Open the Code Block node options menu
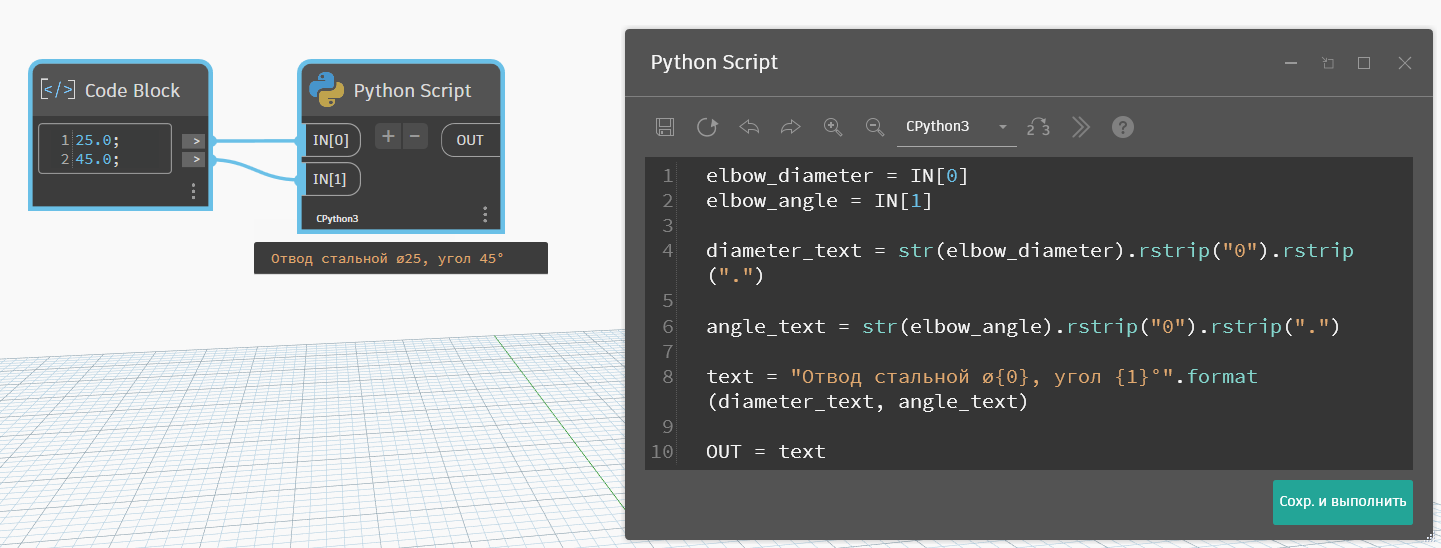 pyautogui.click(x=194, y=191)
